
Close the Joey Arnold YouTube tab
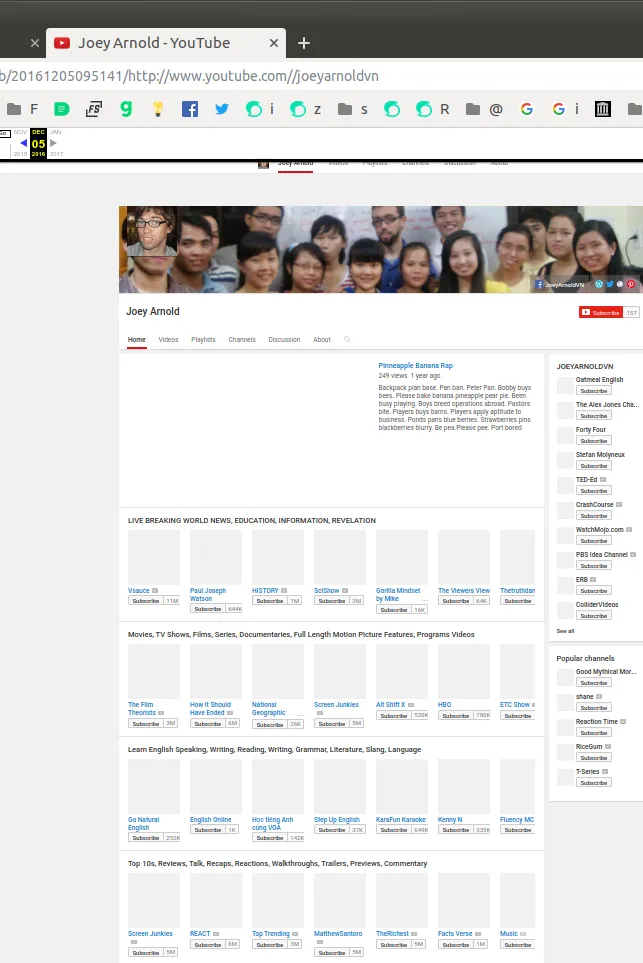pos(274,43)
